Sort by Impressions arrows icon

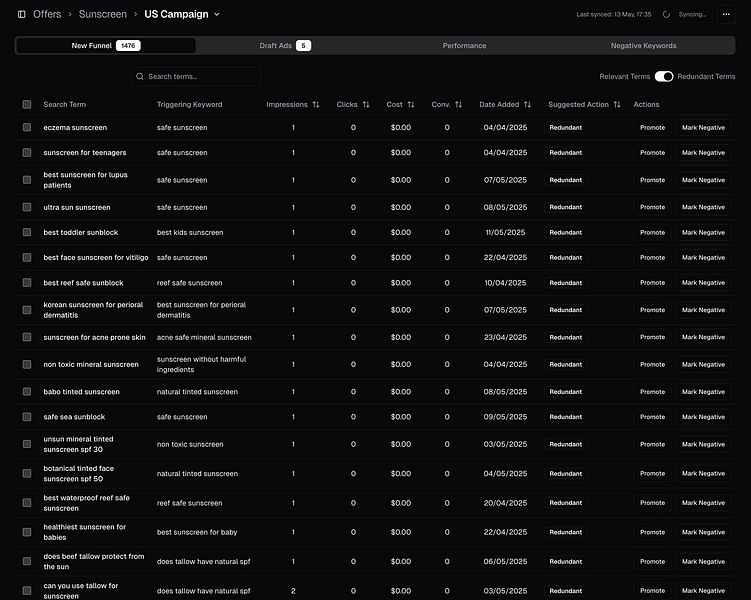[316, 104]
